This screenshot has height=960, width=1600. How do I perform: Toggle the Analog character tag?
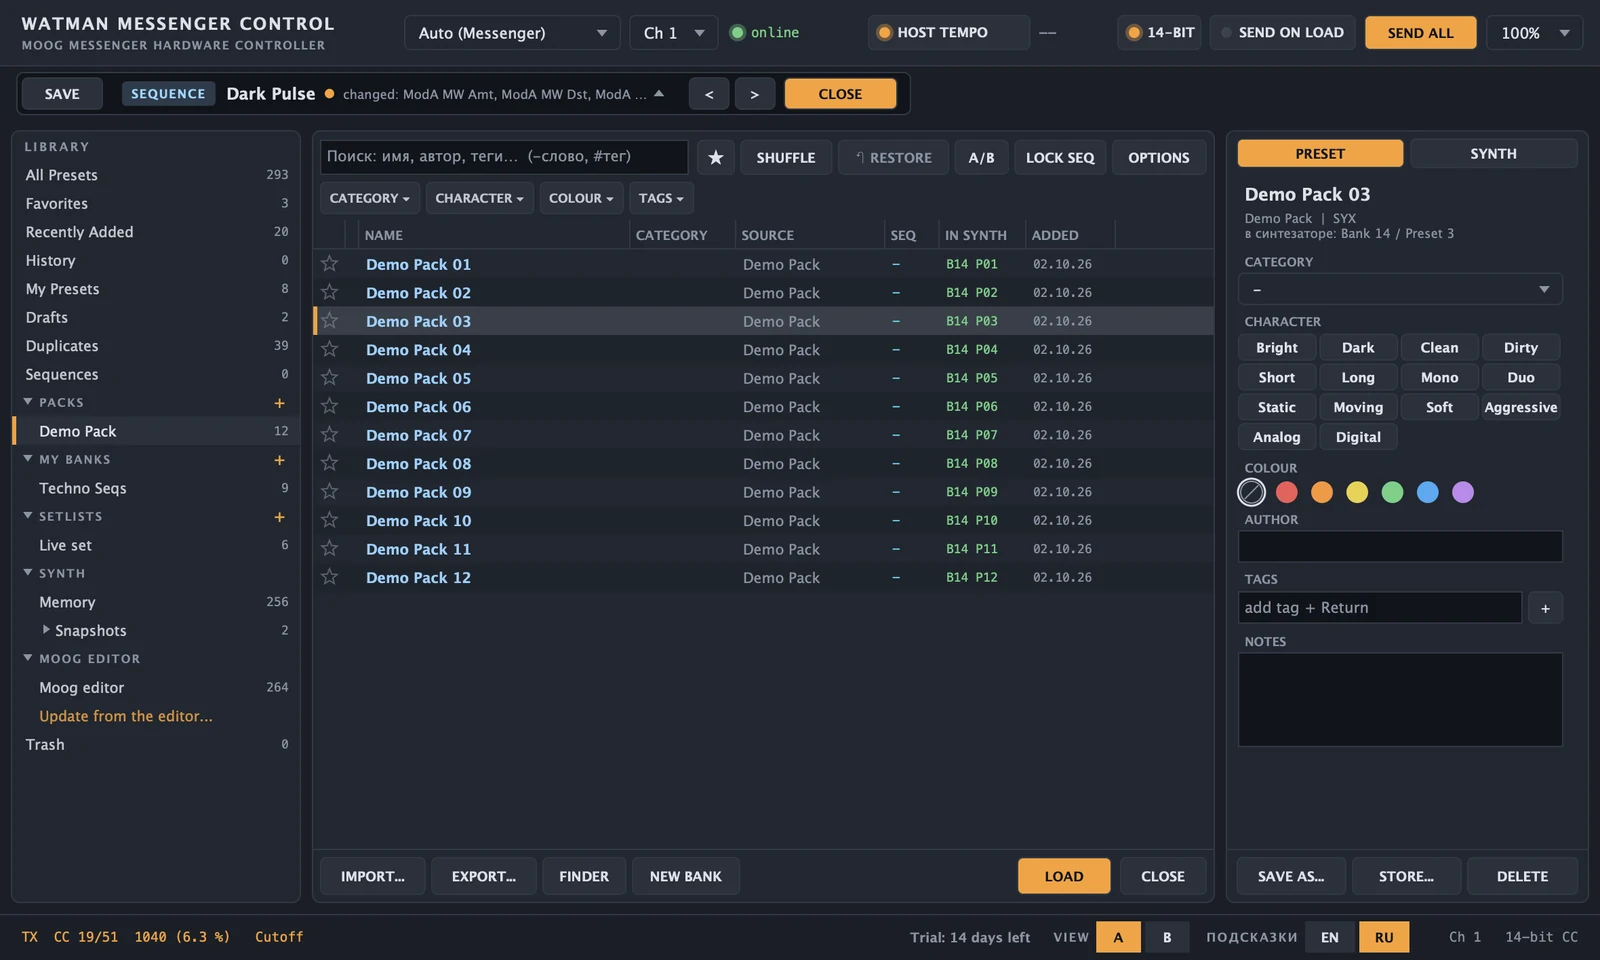click(x=1277, y=437)
